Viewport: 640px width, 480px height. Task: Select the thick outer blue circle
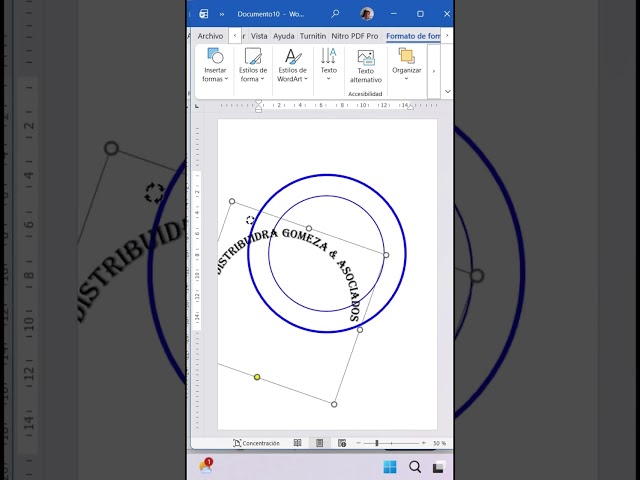(x=327, y=176)
